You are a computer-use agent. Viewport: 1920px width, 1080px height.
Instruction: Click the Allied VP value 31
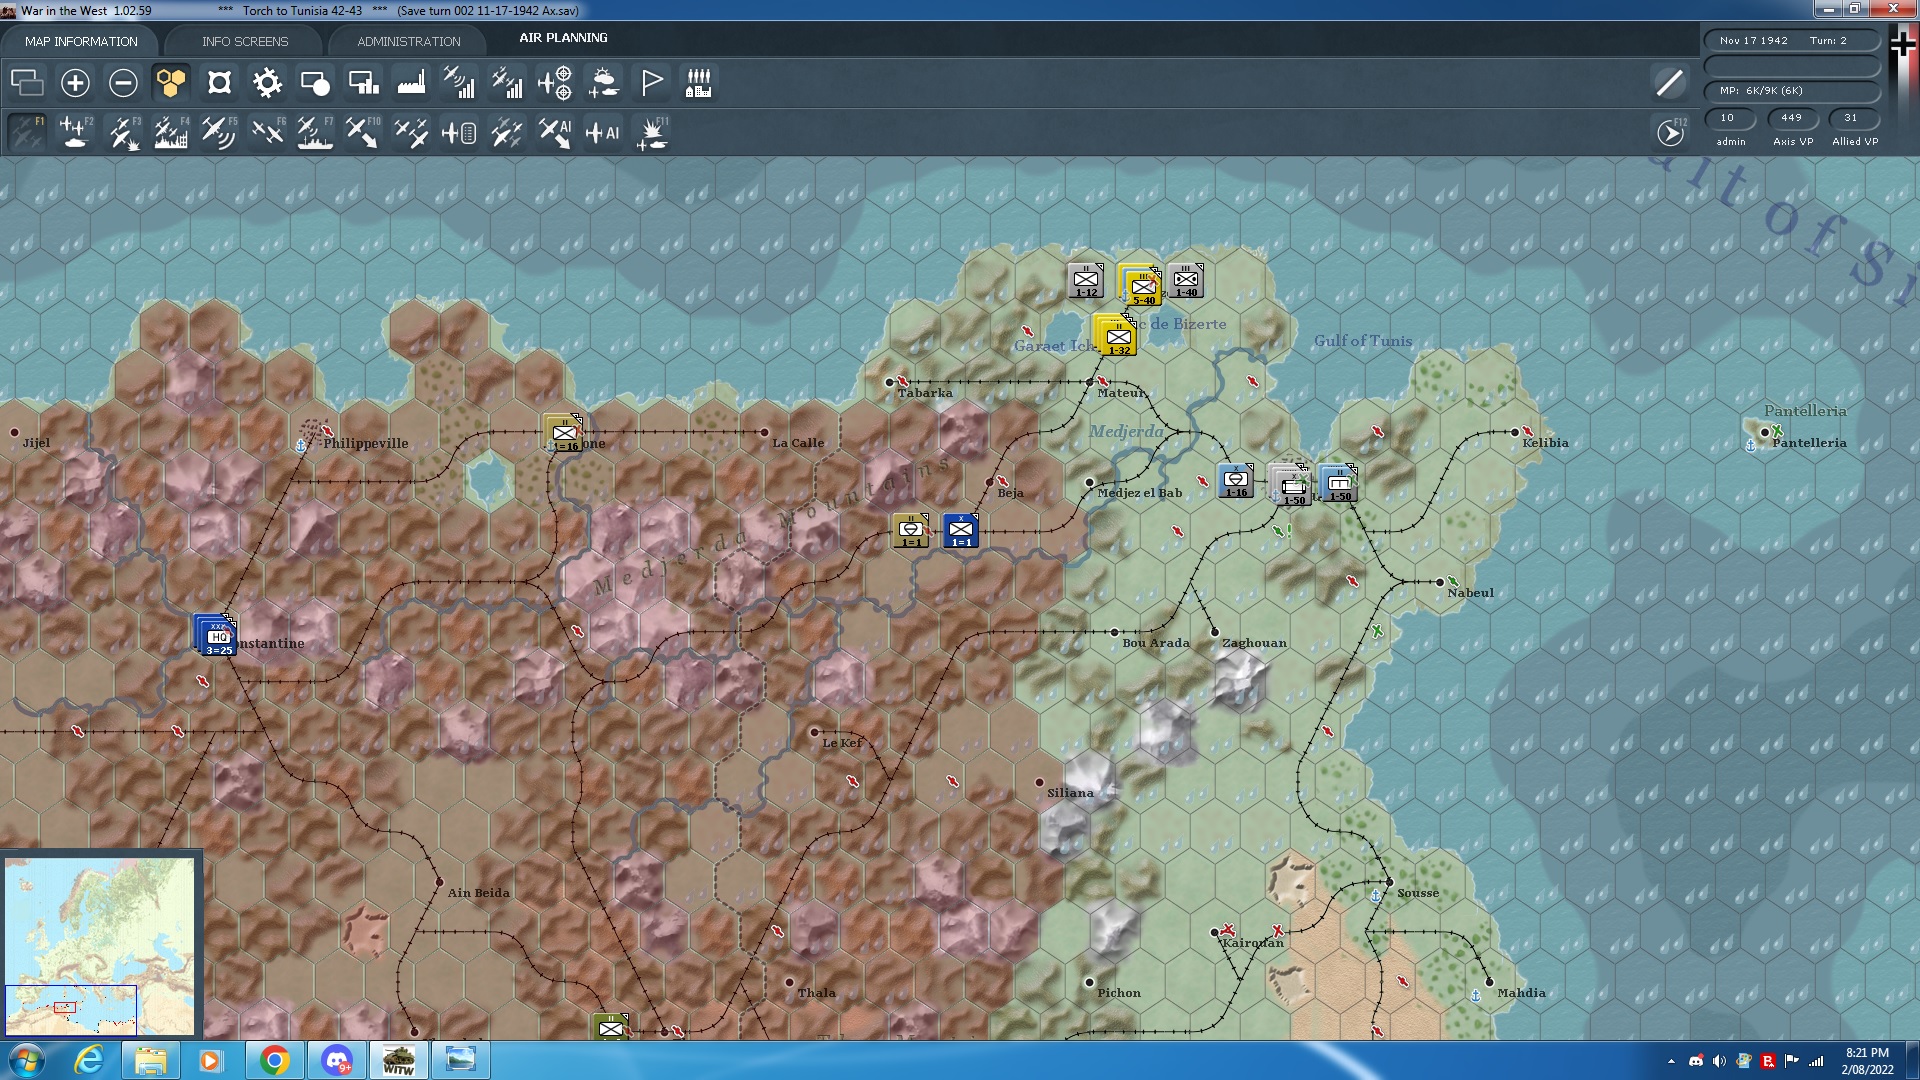(1853, 118)
